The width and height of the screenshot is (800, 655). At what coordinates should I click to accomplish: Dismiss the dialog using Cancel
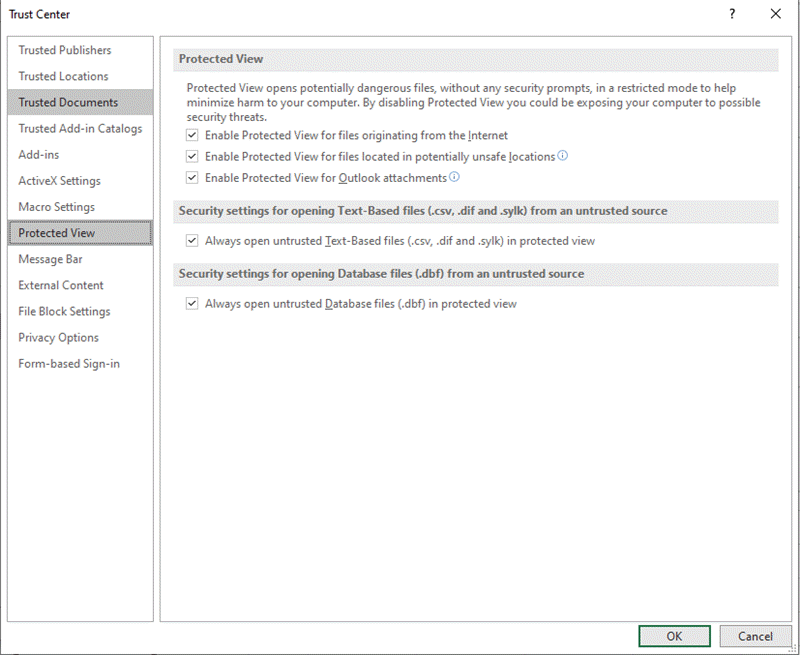pos(755,636)
